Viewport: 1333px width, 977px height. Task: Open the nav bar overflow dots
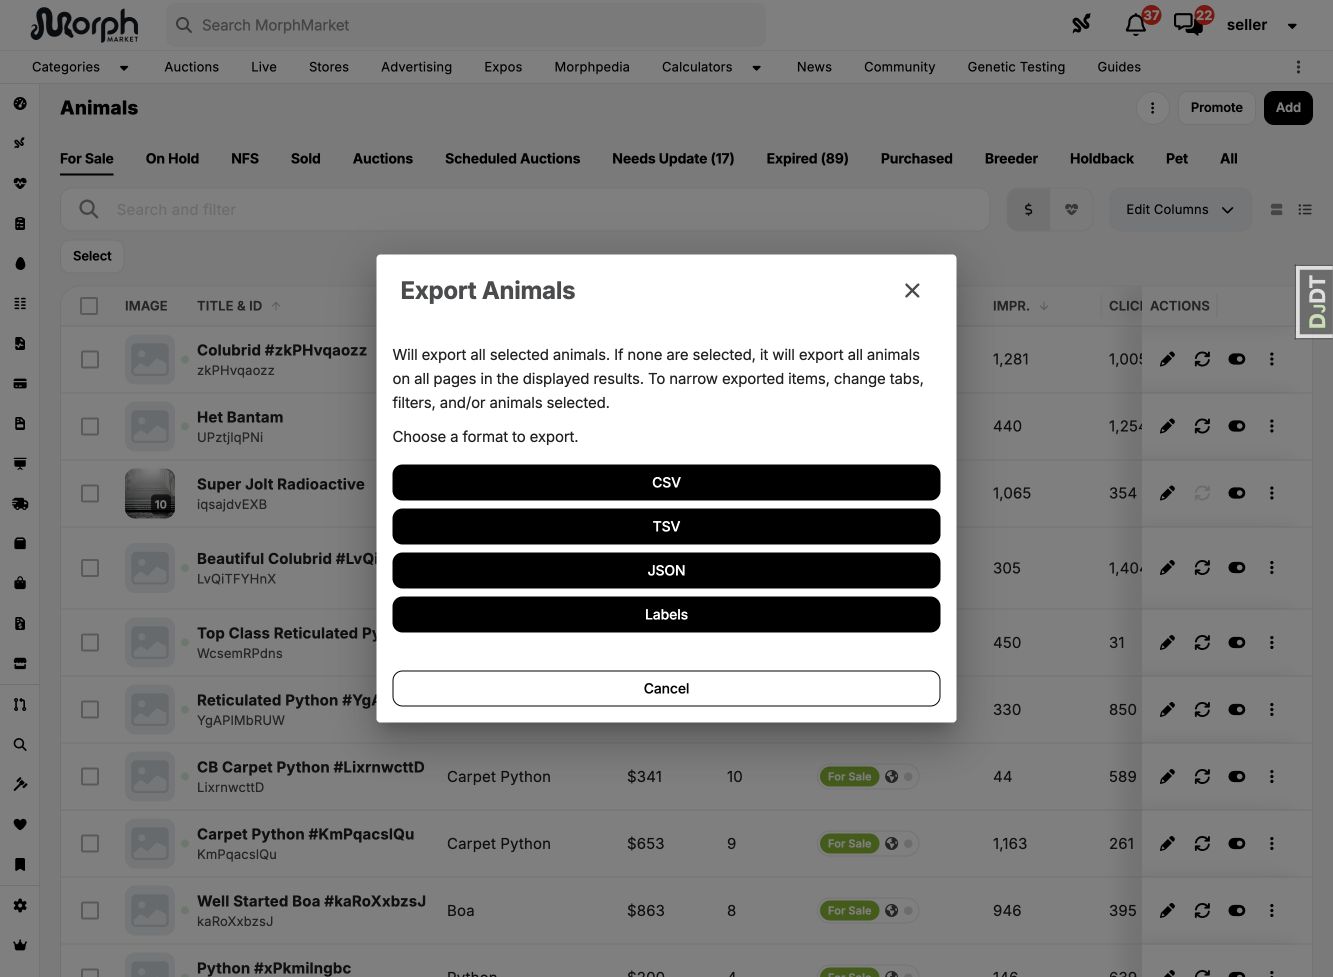(1298, 67)
